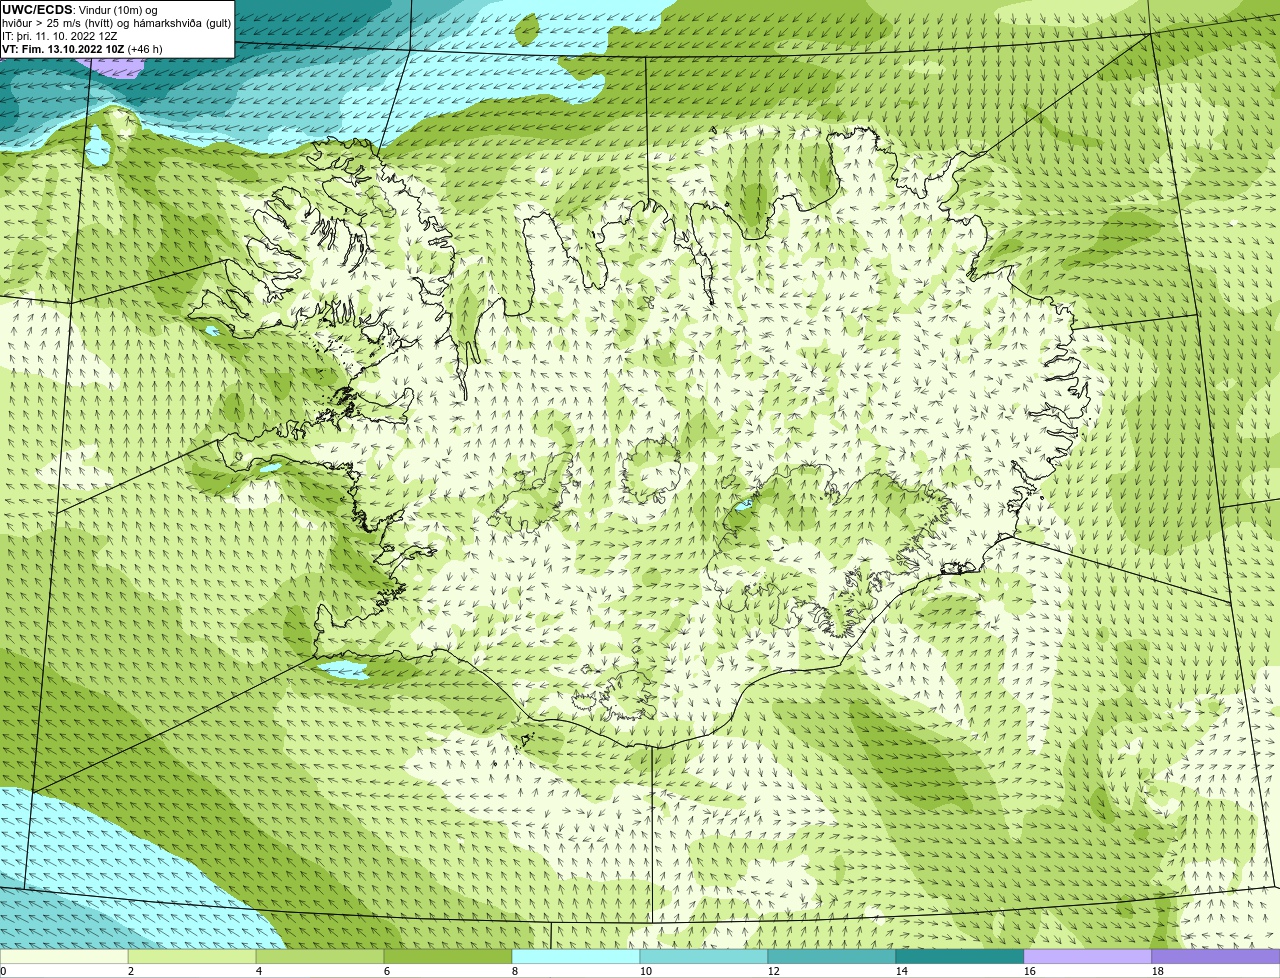Click the above-18 m/s purple legend swatch
The image size is (1280, 978).
tap(1216, 957)
